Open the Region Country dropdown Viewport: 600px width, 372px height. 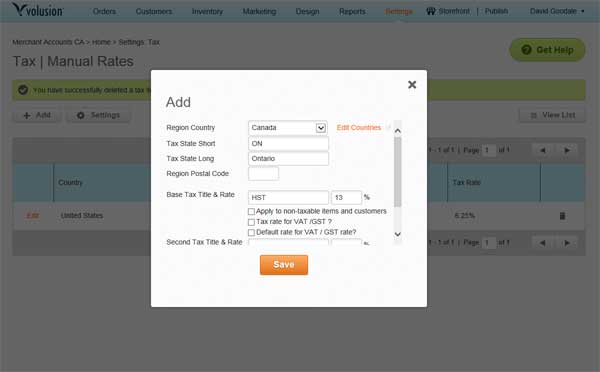point(288,128)
